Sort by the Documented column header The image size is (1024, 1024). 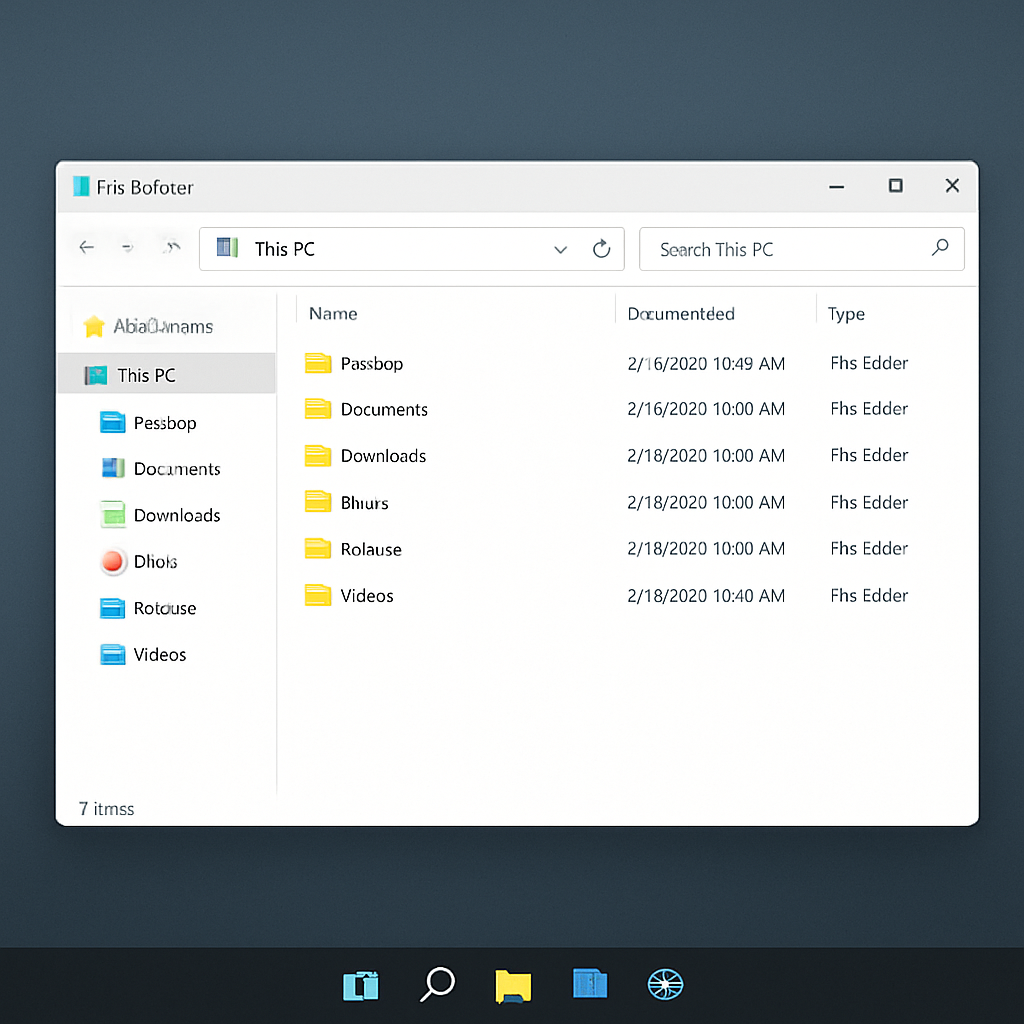[680, 313]
